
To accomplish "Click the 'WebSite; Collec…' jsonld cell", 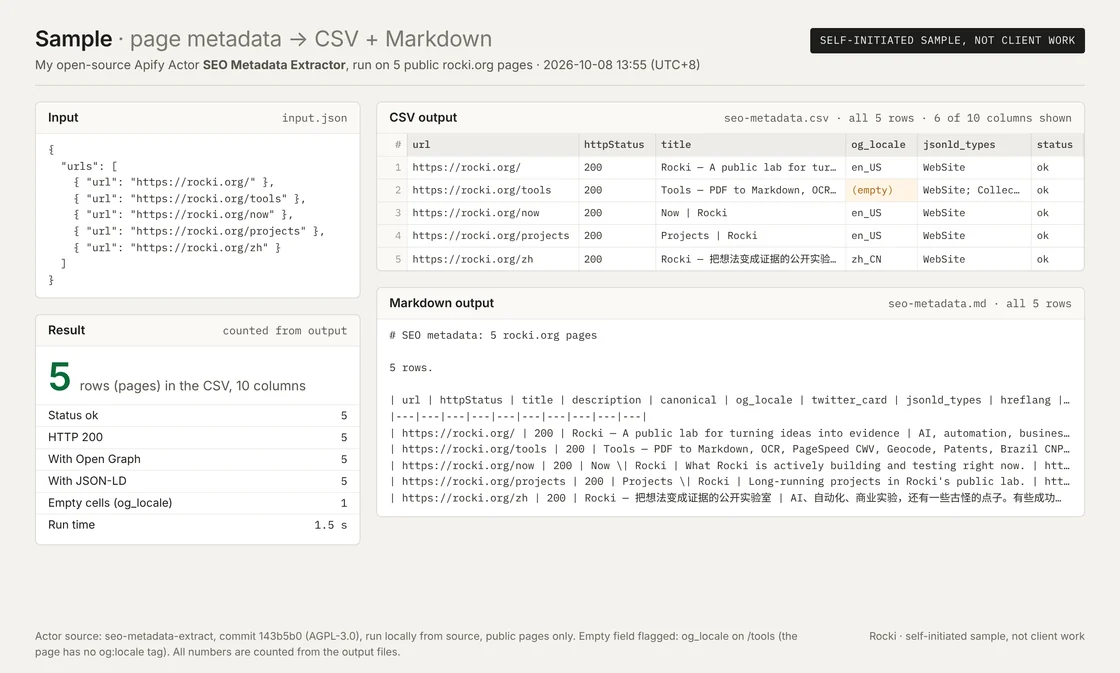I will [974, 190].
